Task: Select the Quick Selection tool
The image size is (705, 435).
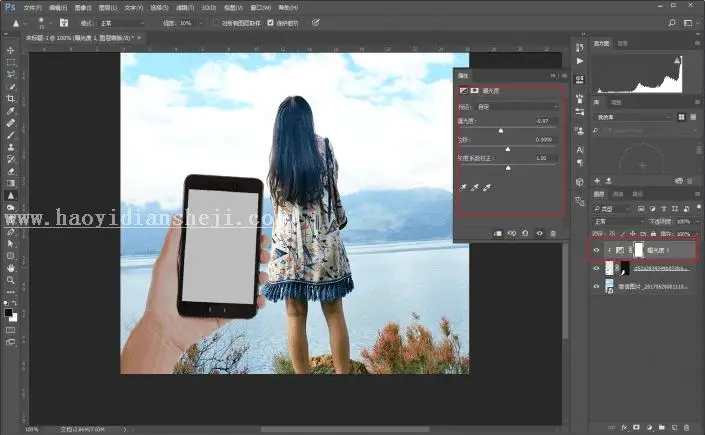Action: 10,86
